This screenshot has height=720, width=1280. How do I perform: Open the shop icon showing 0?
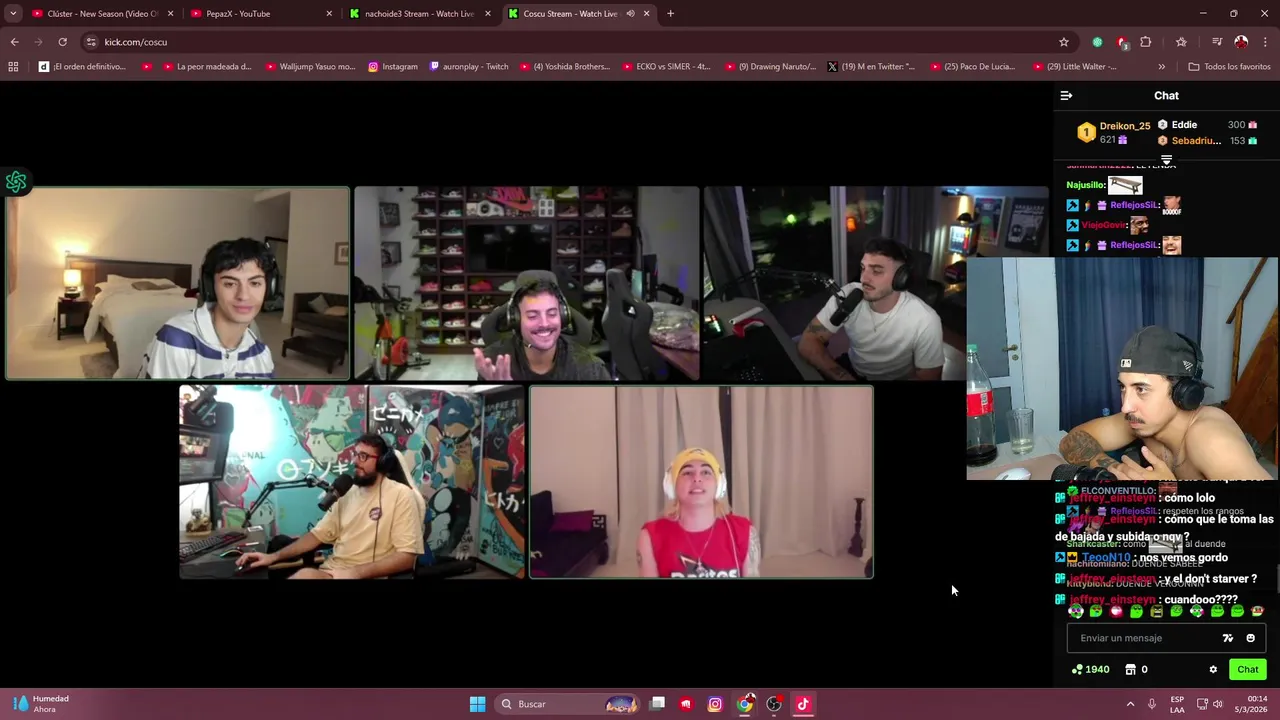coord(1136,670)
